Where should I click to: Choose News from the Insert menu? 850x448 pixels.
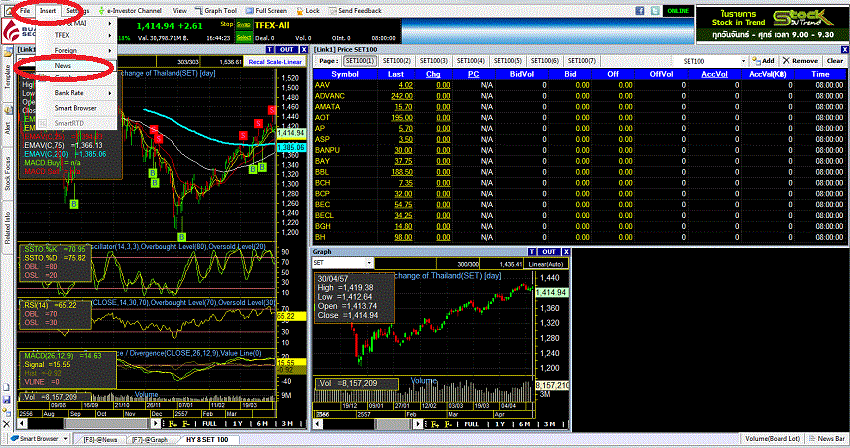point(76,66)
